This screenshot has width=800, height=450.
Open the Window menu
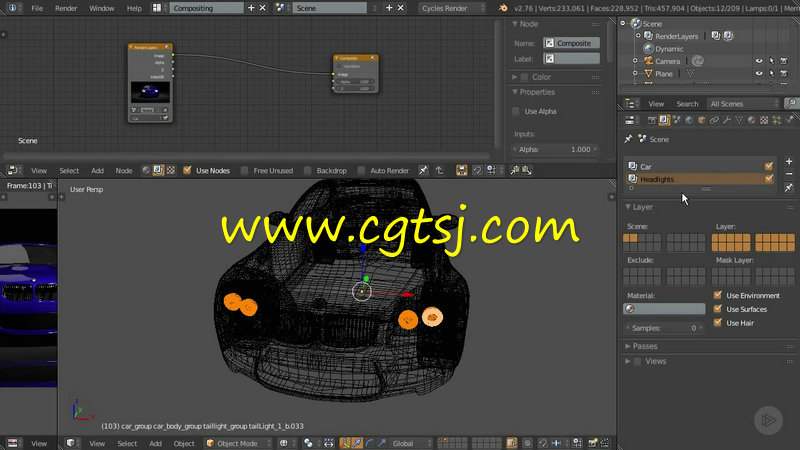[x=102, y=8]
